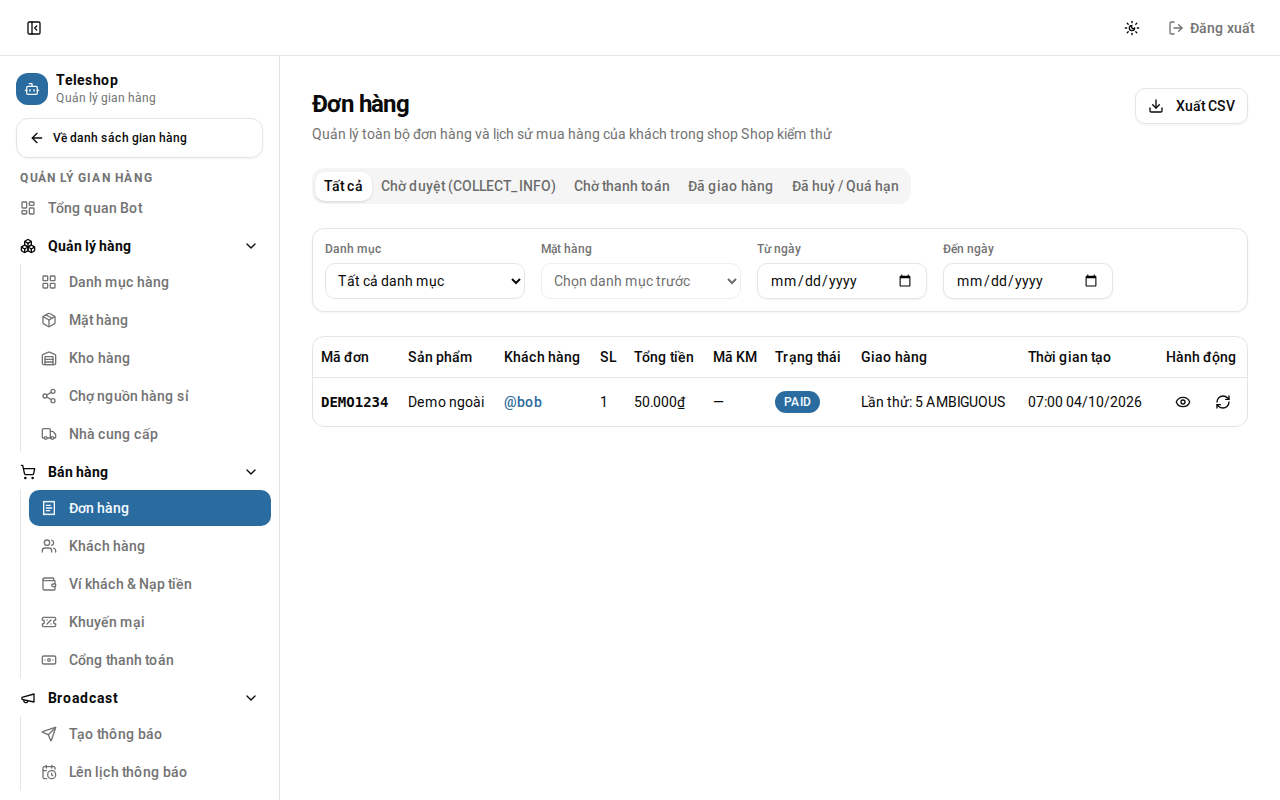Viewport: 1280px width, 800px height.
Task: Open customer link @bob
Action: 523,402
